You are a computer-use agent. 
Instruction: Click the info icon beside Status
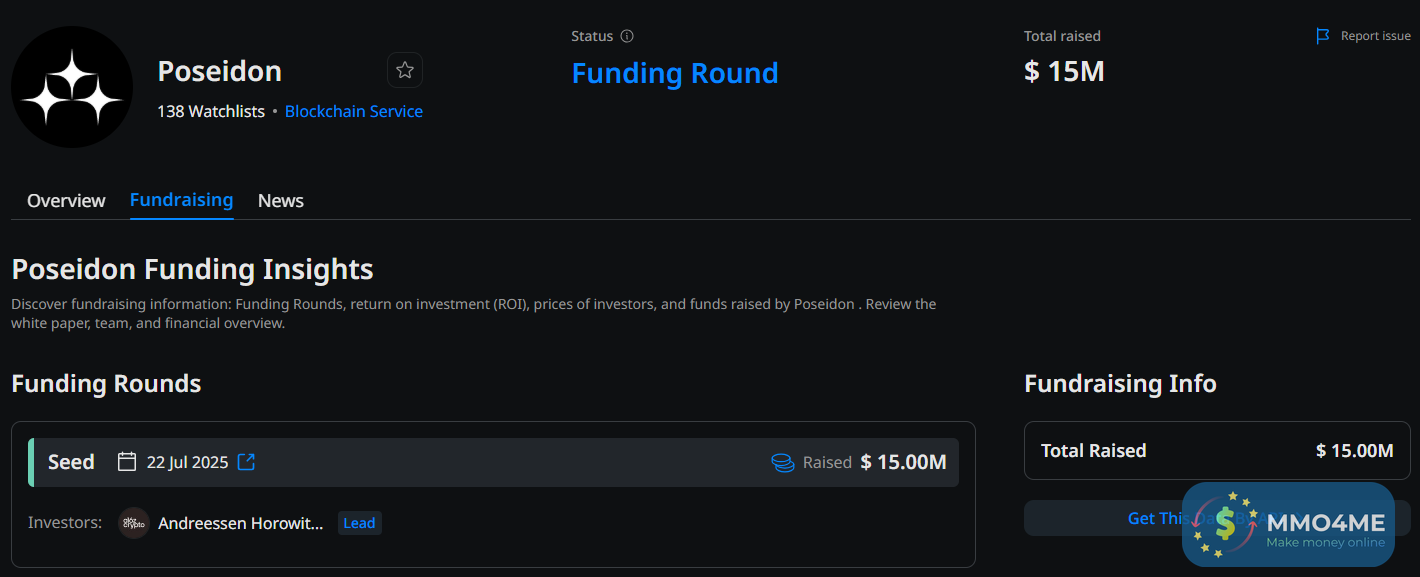click(x=627, y=36)
